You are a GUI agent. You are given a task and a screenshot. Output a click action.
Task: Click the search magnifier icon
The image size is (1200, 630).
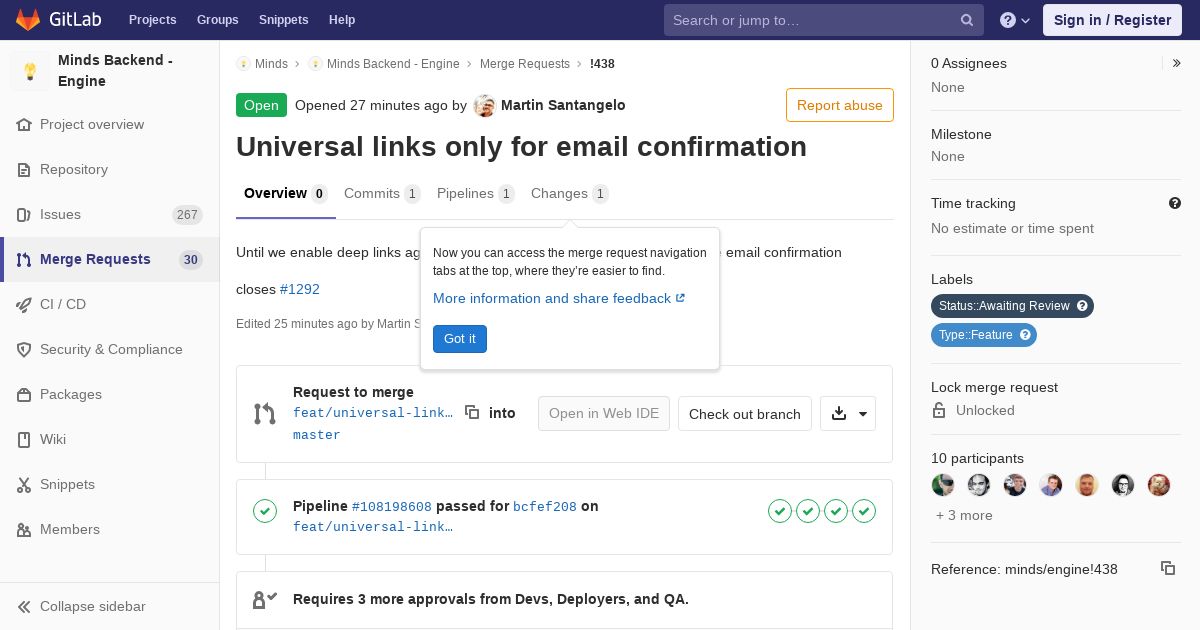pos(967,20)
